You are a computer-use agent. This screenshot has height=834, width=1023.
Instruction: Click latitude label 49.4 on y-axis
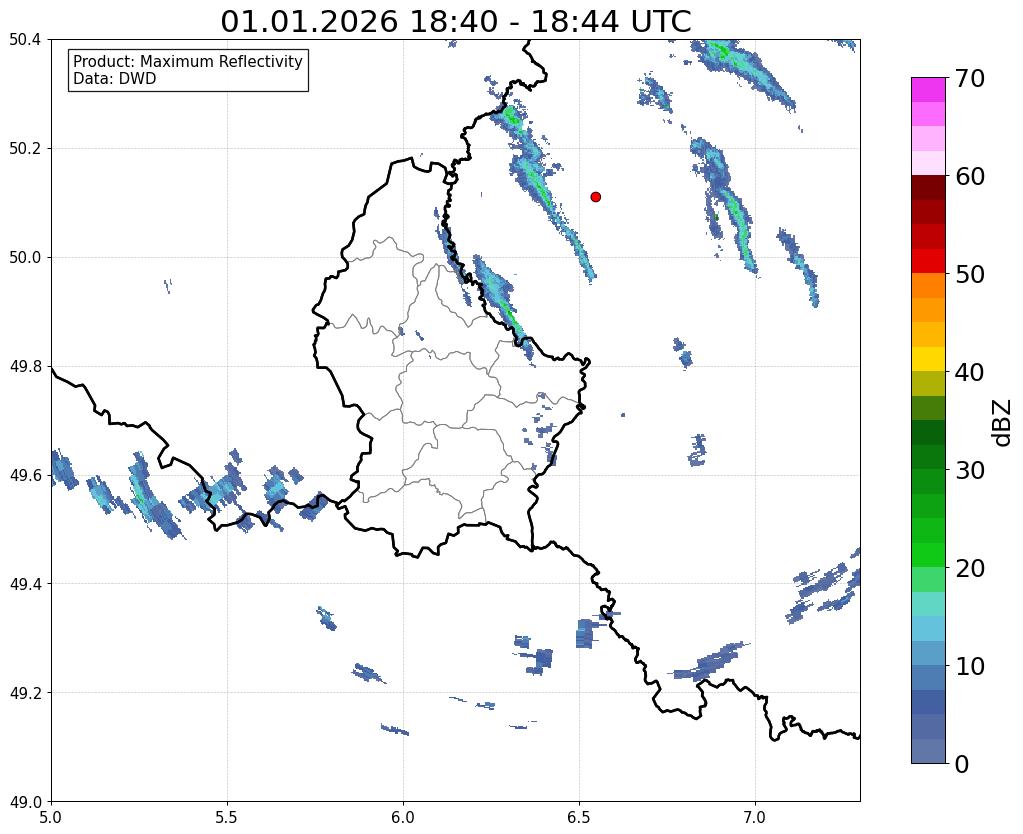point(25,584)
